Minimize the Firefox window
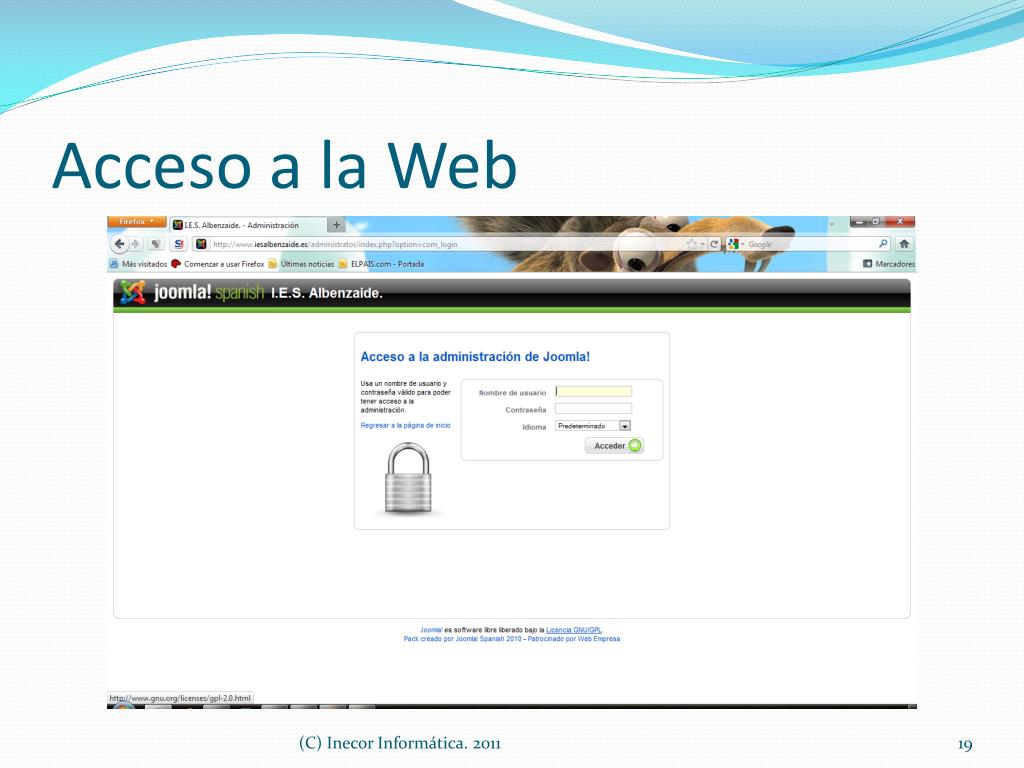 click(x=859, y=222)
